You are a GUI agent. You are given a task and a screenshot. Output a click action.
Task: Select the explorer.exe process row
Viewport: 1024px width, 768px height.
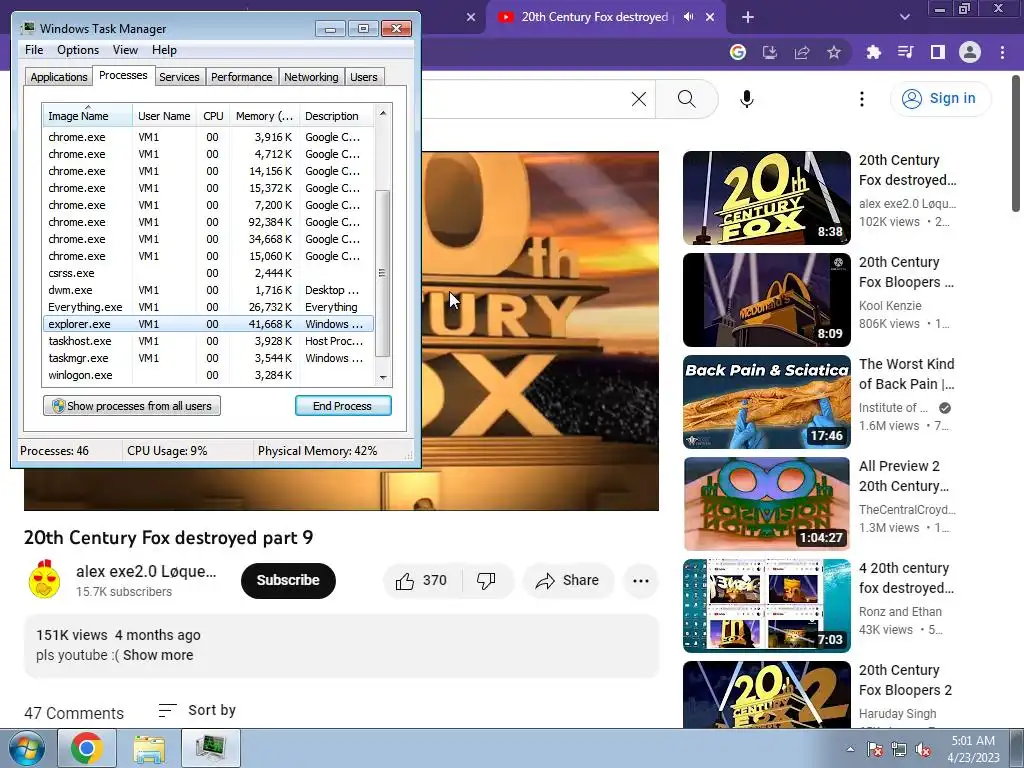click(x=208, y=324)
